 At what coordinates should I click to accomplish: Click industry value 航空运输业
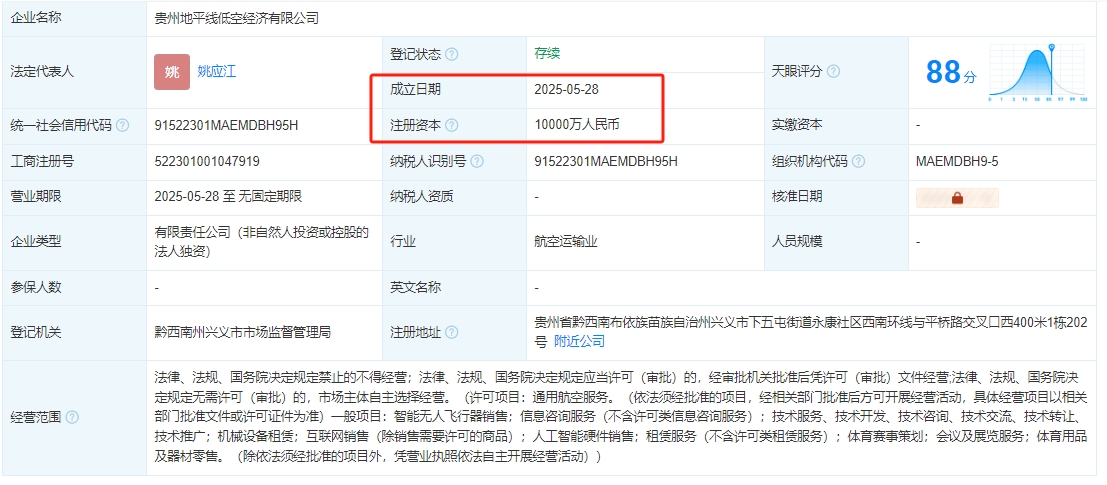(566, 241)
